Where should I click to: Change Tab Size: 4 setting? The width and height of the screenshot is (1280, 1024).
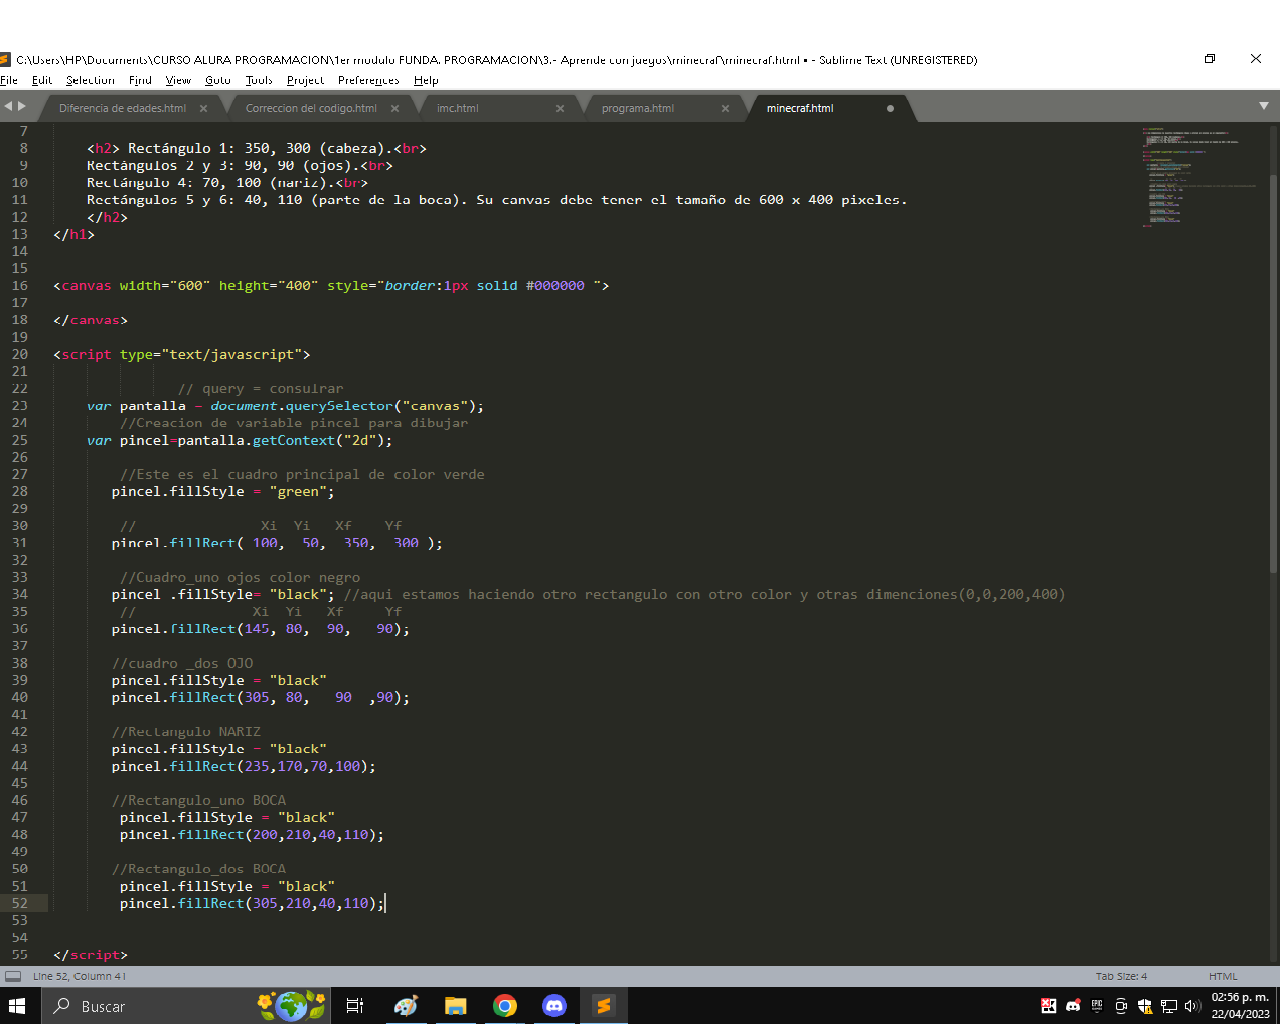(x=1121, y=976)
